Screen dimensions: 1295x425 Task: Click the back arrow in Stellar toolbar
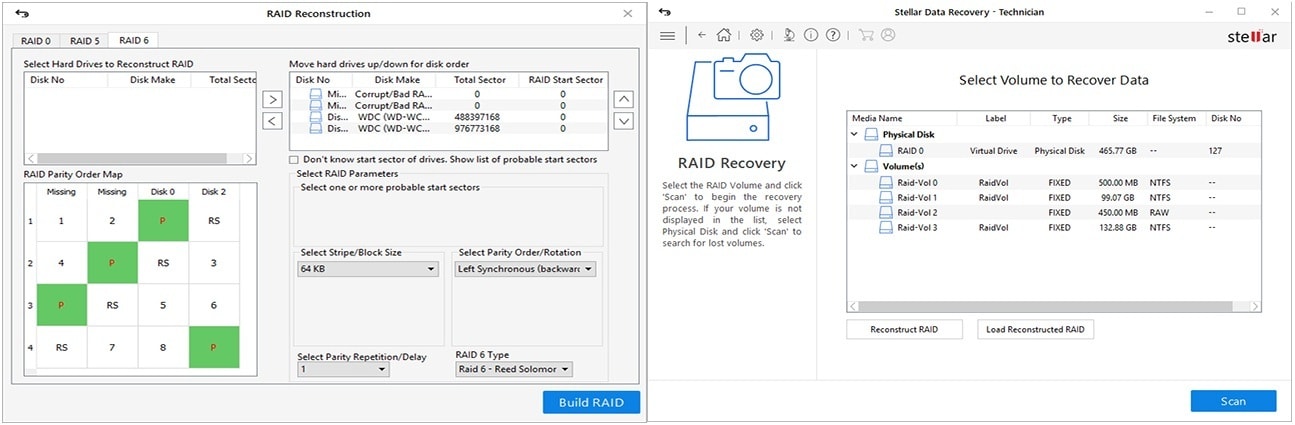coord(702,35)
